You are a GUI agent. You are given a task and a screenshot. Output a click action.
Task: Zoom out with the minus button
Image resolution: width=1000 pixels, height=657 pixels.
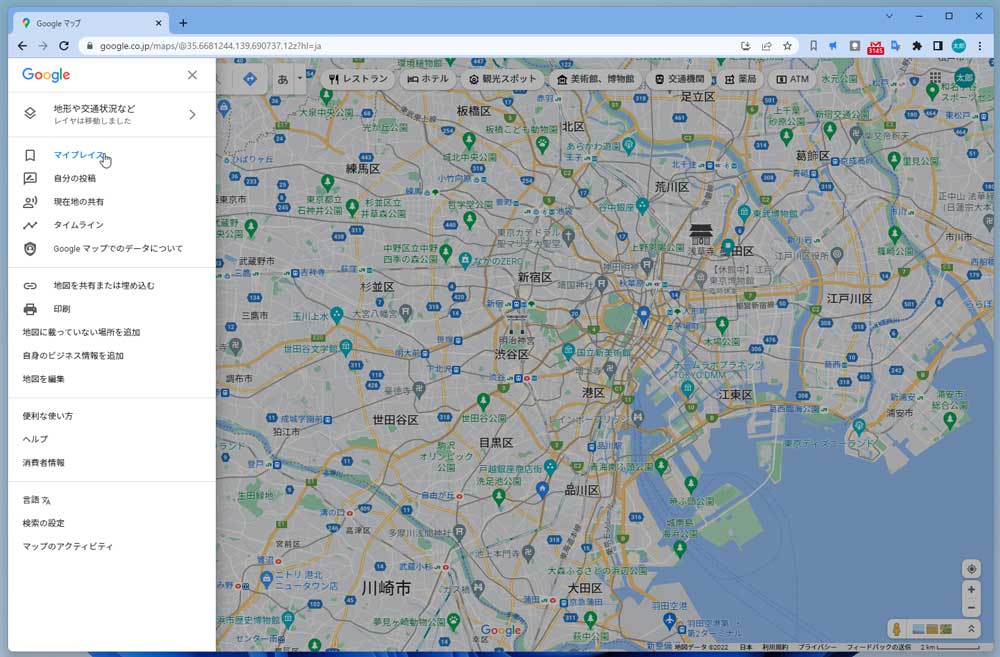[x=971, y=608]
